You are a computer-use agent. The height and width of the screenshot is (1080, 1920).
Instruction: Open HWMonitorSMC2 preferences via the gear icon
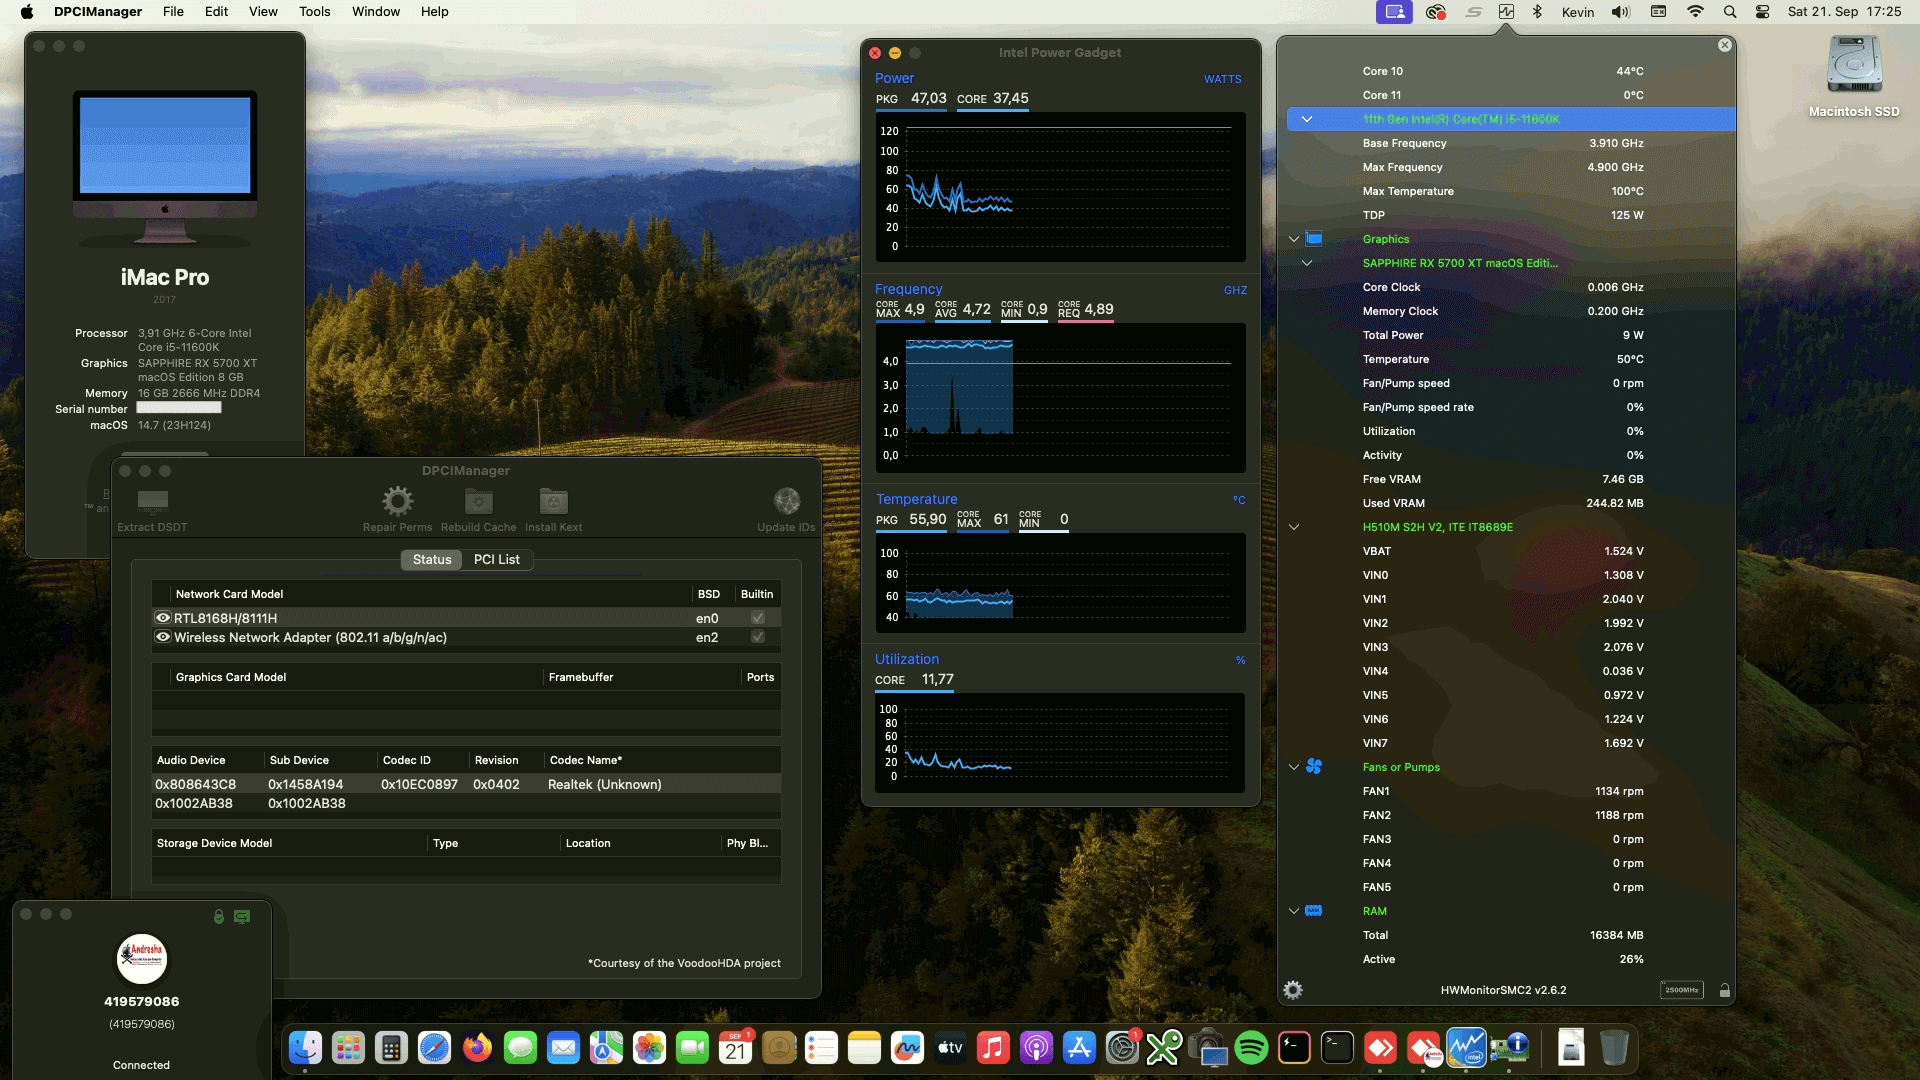coord(1293,989)
